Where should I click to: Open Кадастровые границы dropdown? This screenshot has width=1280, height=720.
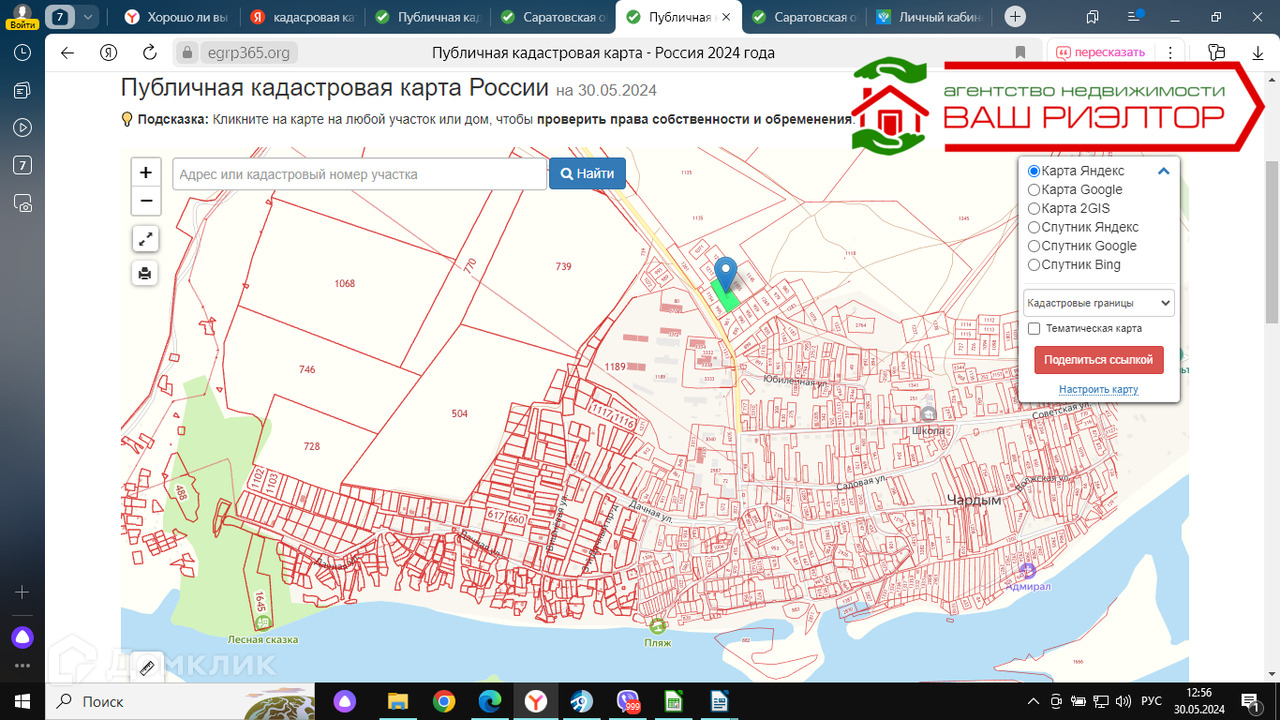[x=1098, y=302]
